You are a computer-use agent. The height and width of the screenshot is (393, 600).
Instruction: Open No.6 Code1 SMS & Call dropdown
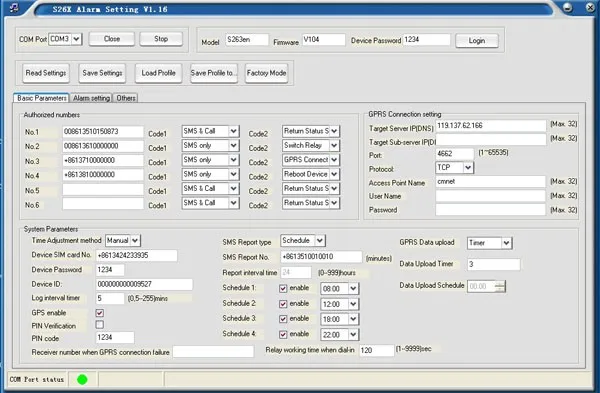233,203
